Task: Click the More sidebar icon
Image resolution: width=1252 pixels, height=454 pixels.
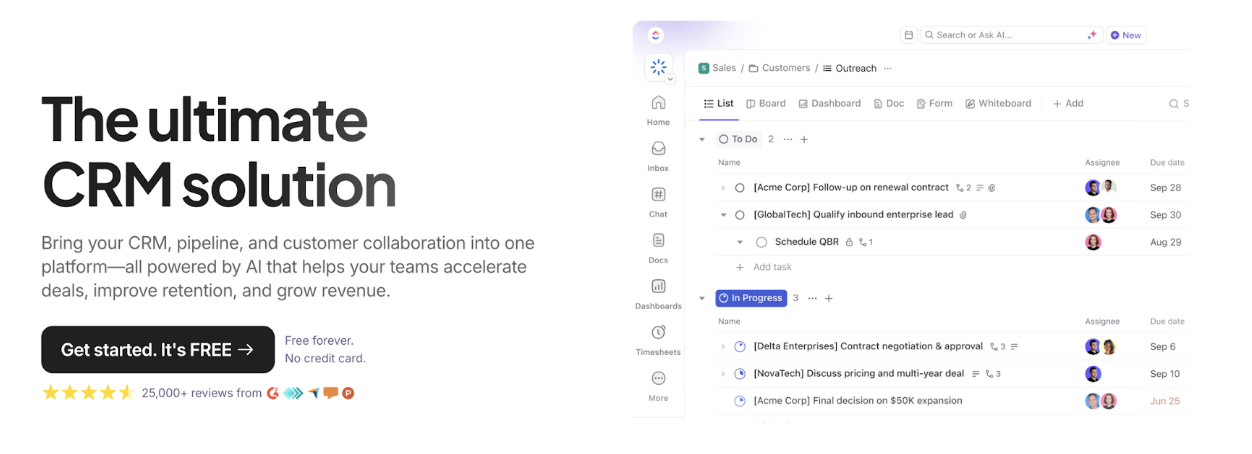Action: (658, 379)
